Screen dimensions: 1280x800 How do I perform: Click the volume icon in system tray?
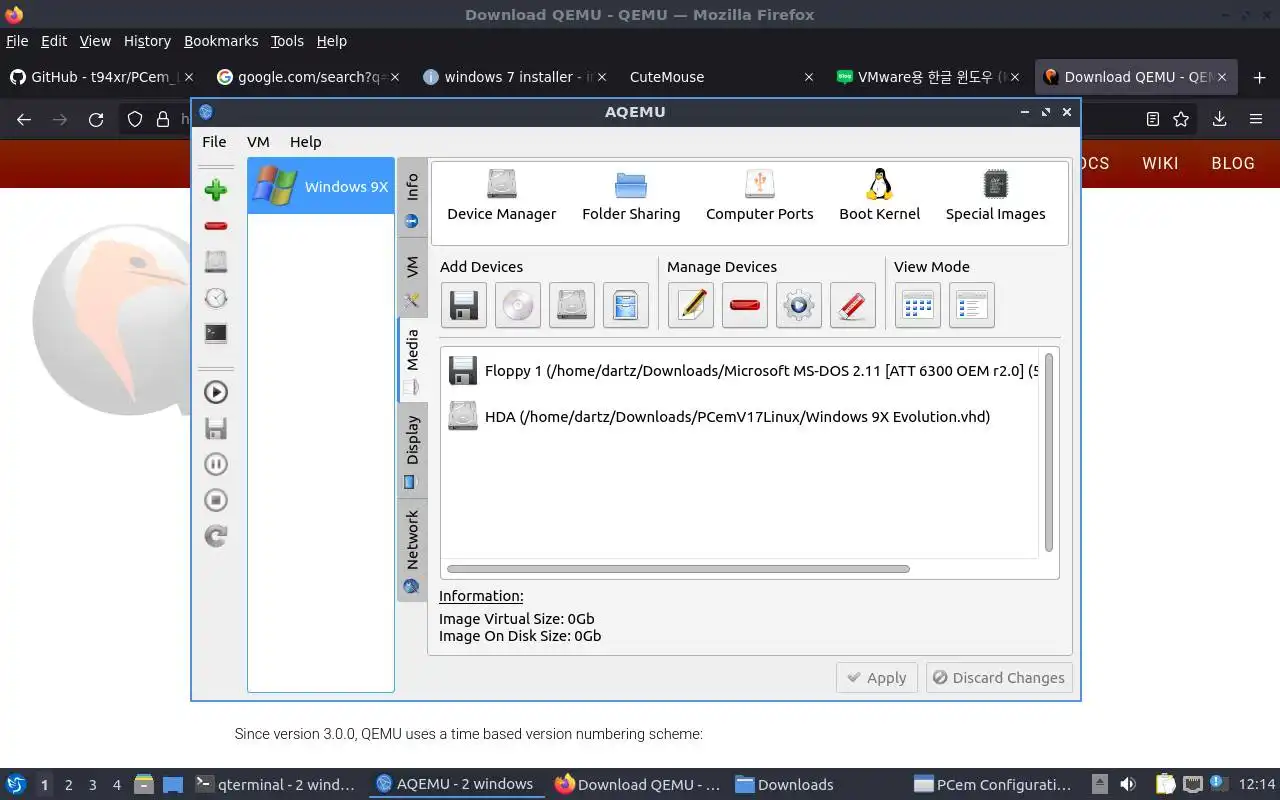click(1128, 785)
